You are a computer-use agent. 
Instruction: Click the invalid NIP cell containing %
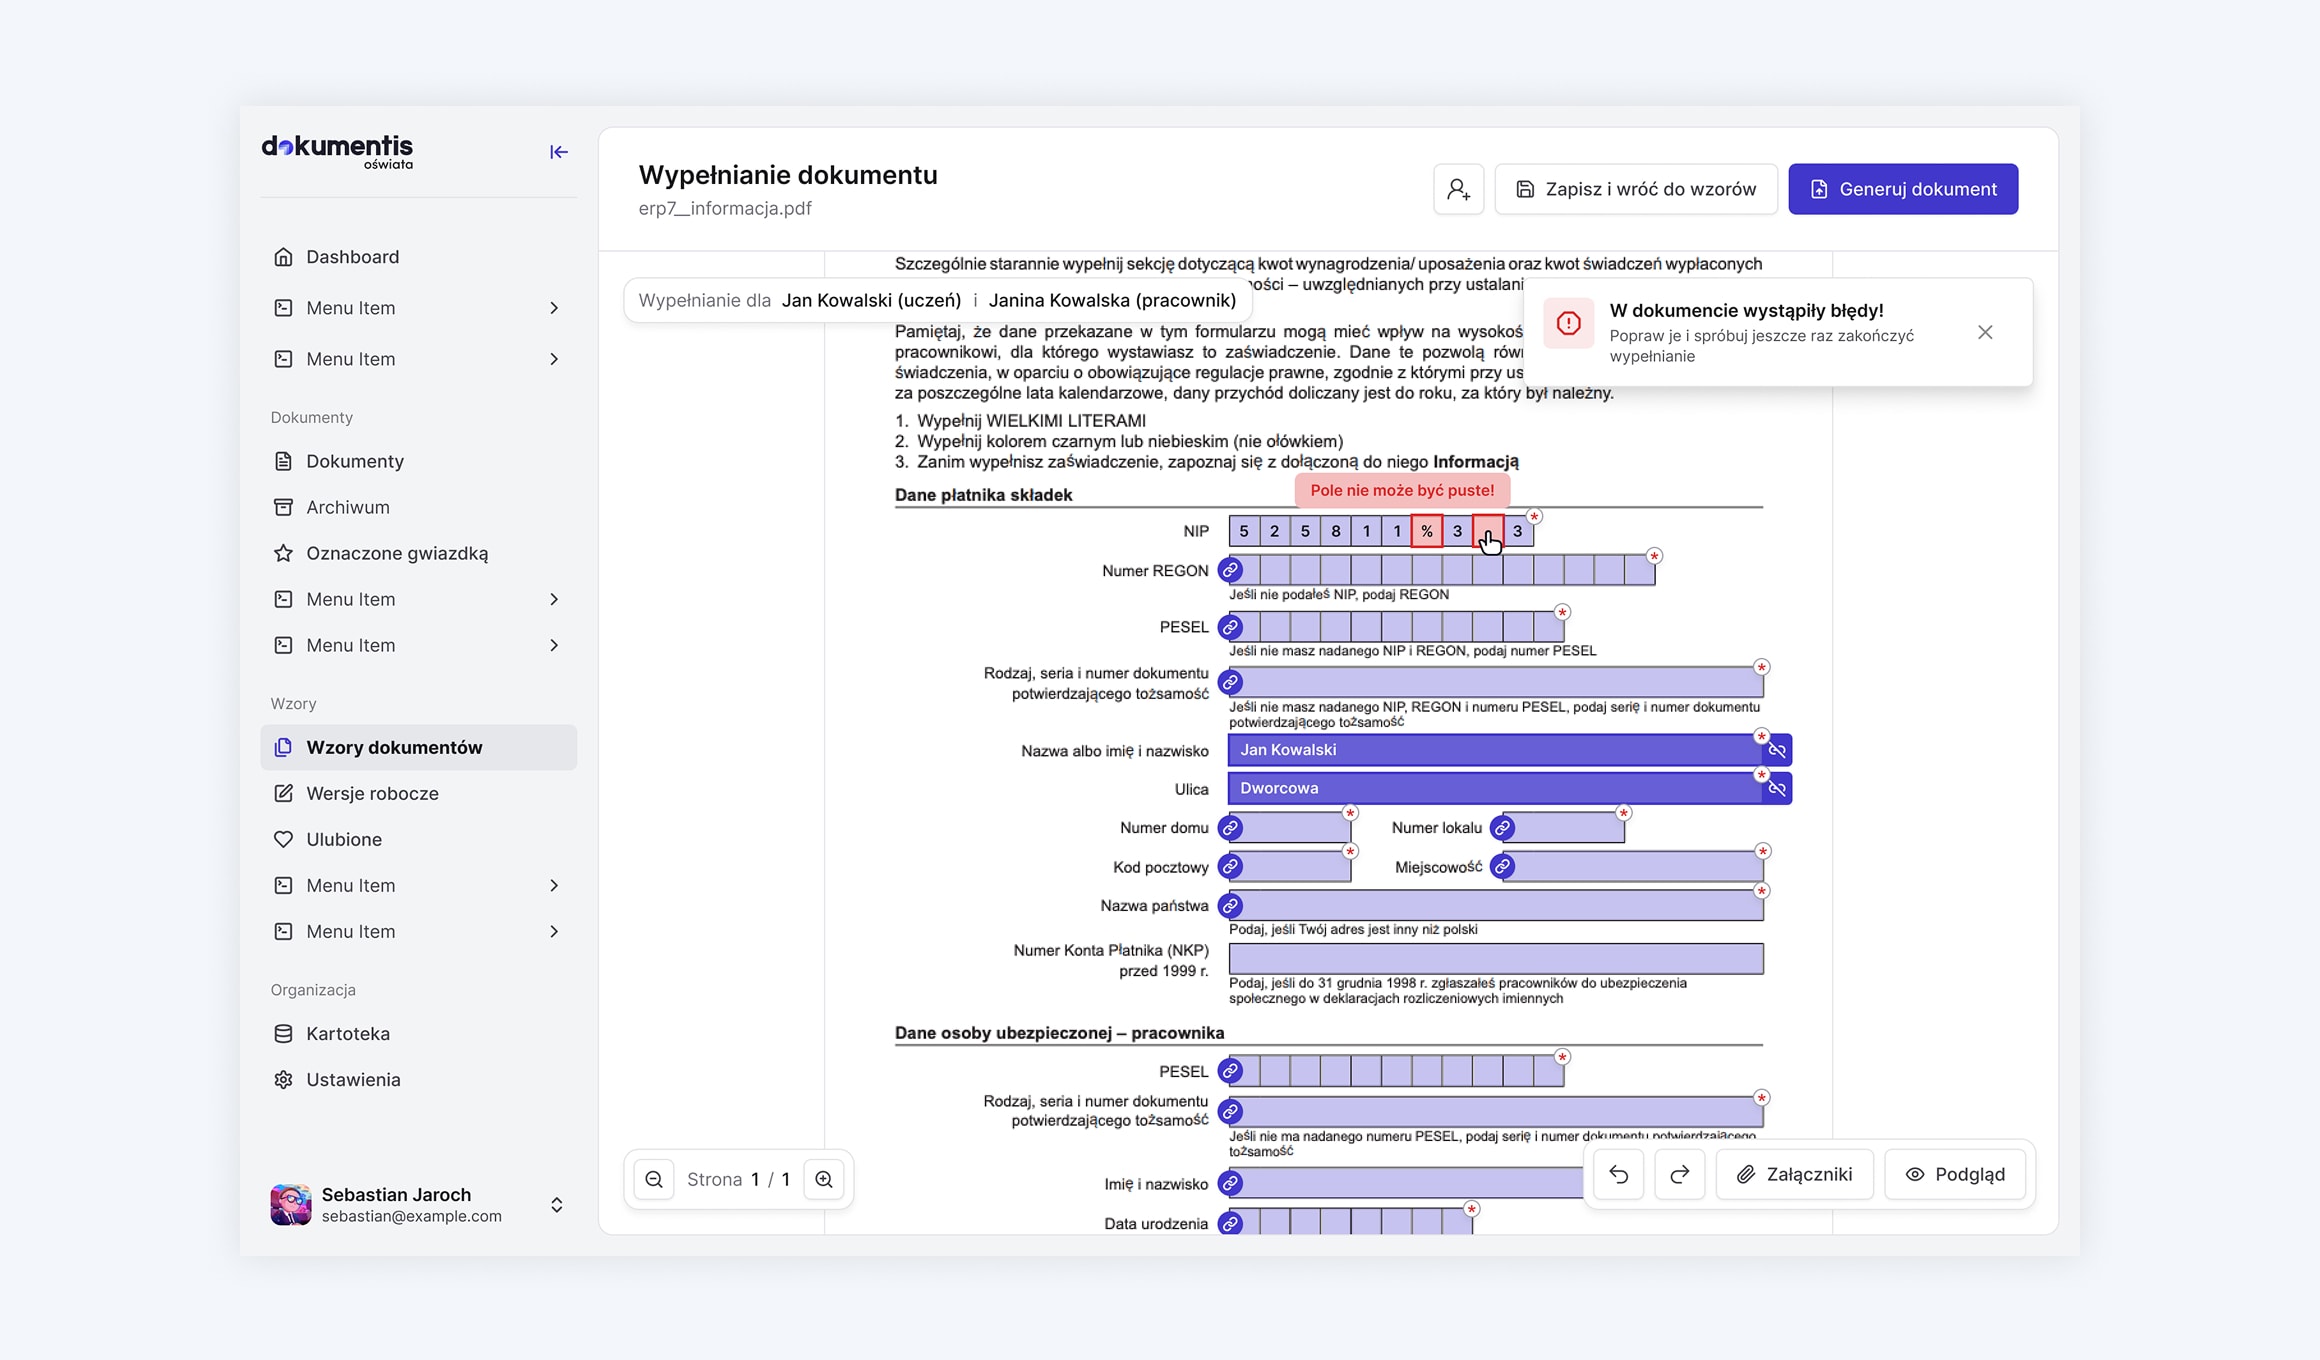click(x=1427, y=531)
